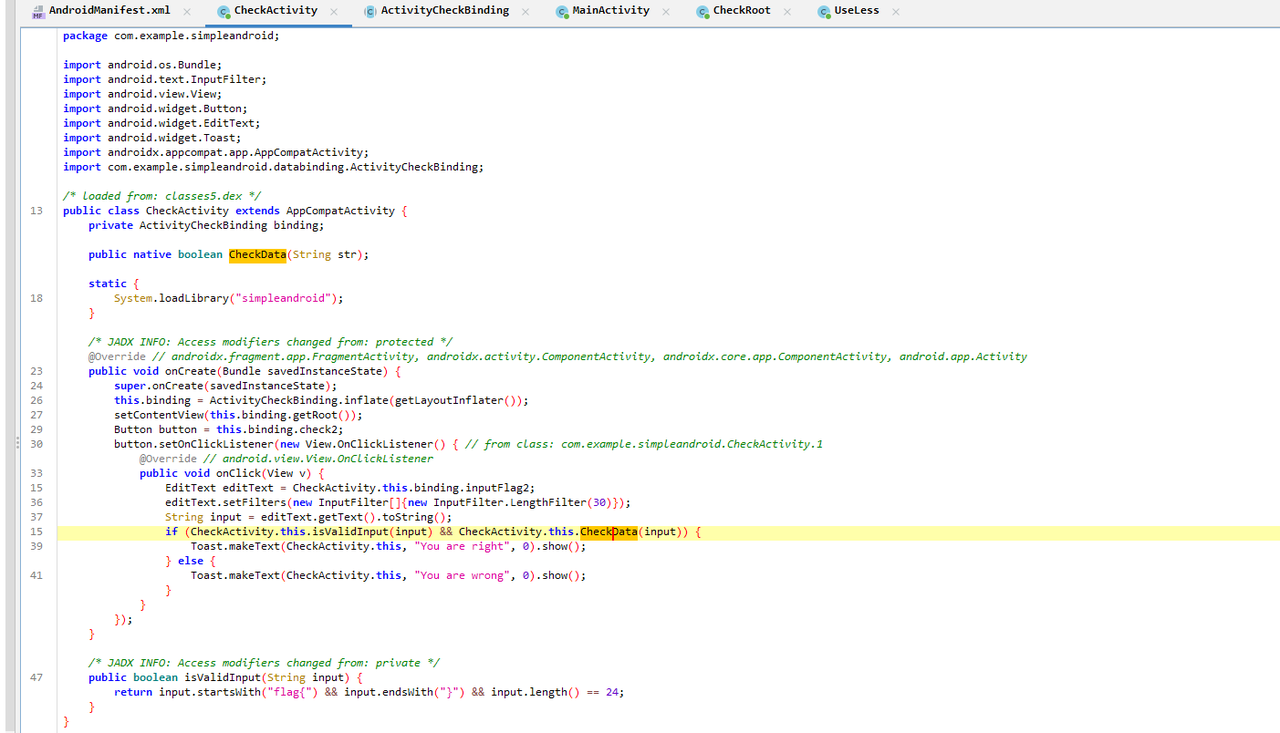Click line number 47 in the gutter
This screenshot has width=1280, height=733.
36,677
